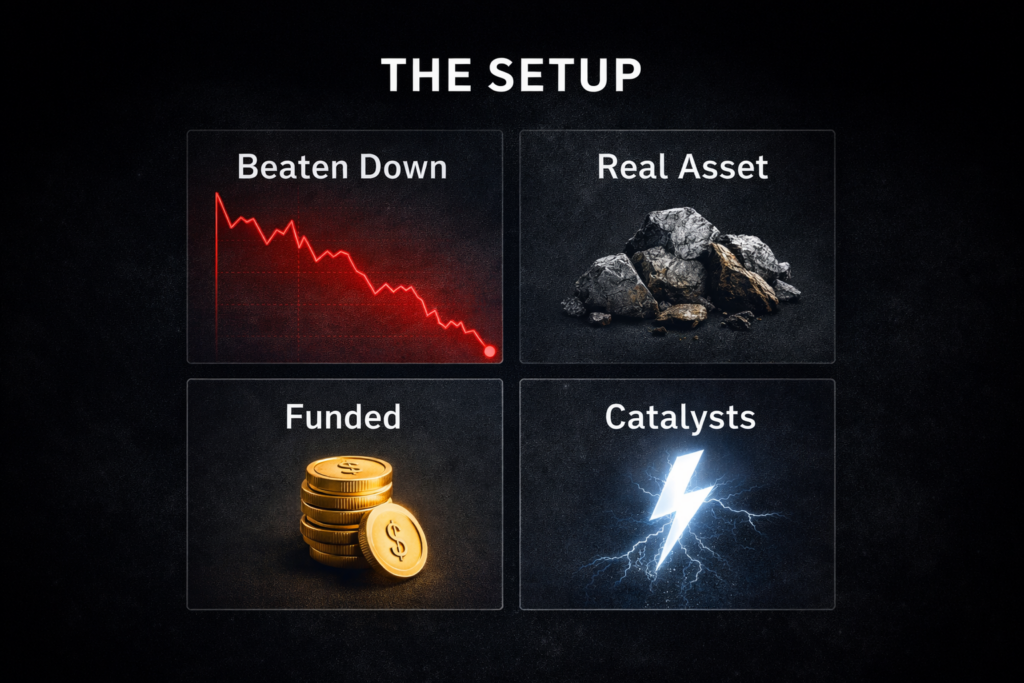
Task: Open the Real Asset card panel
Action: pos(677,246)
